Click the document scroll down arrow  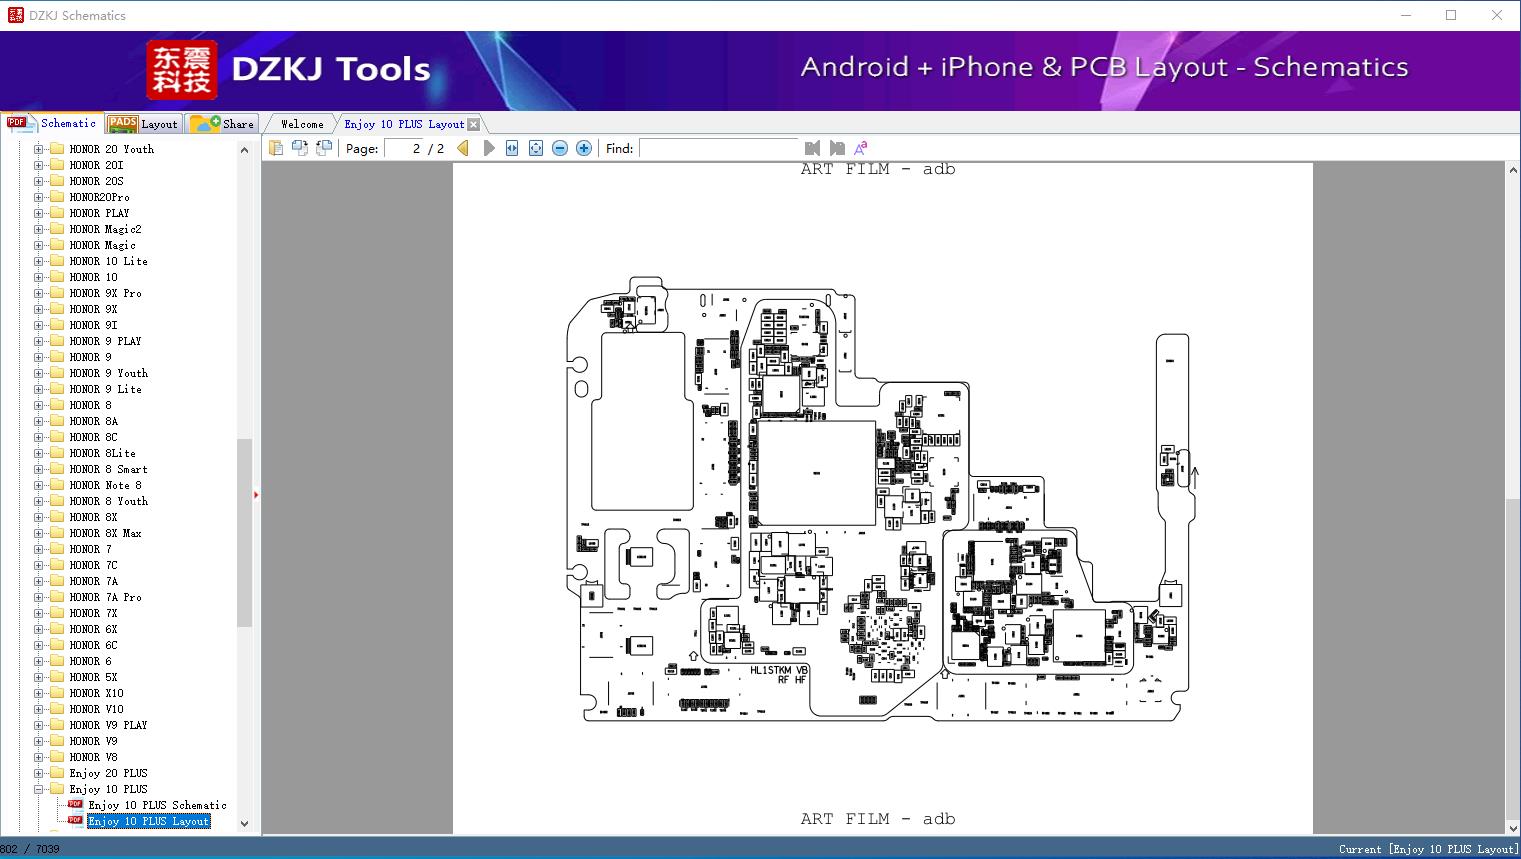tap(1513, 828)
